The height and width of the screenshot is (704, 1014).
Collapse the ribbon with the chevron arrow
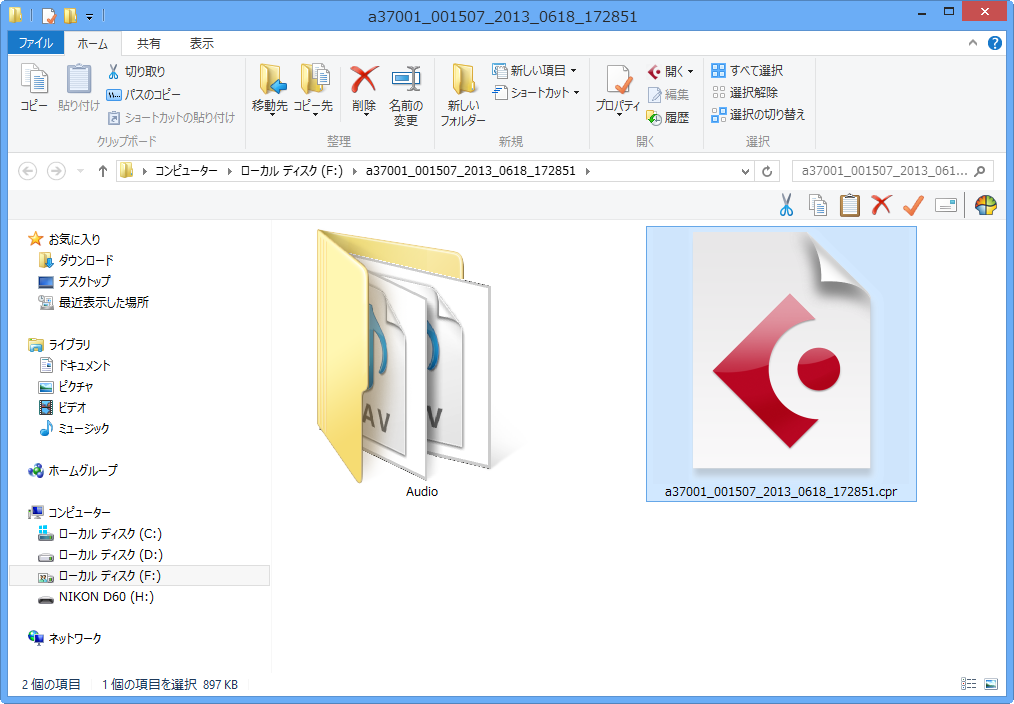tap(973, 43)
